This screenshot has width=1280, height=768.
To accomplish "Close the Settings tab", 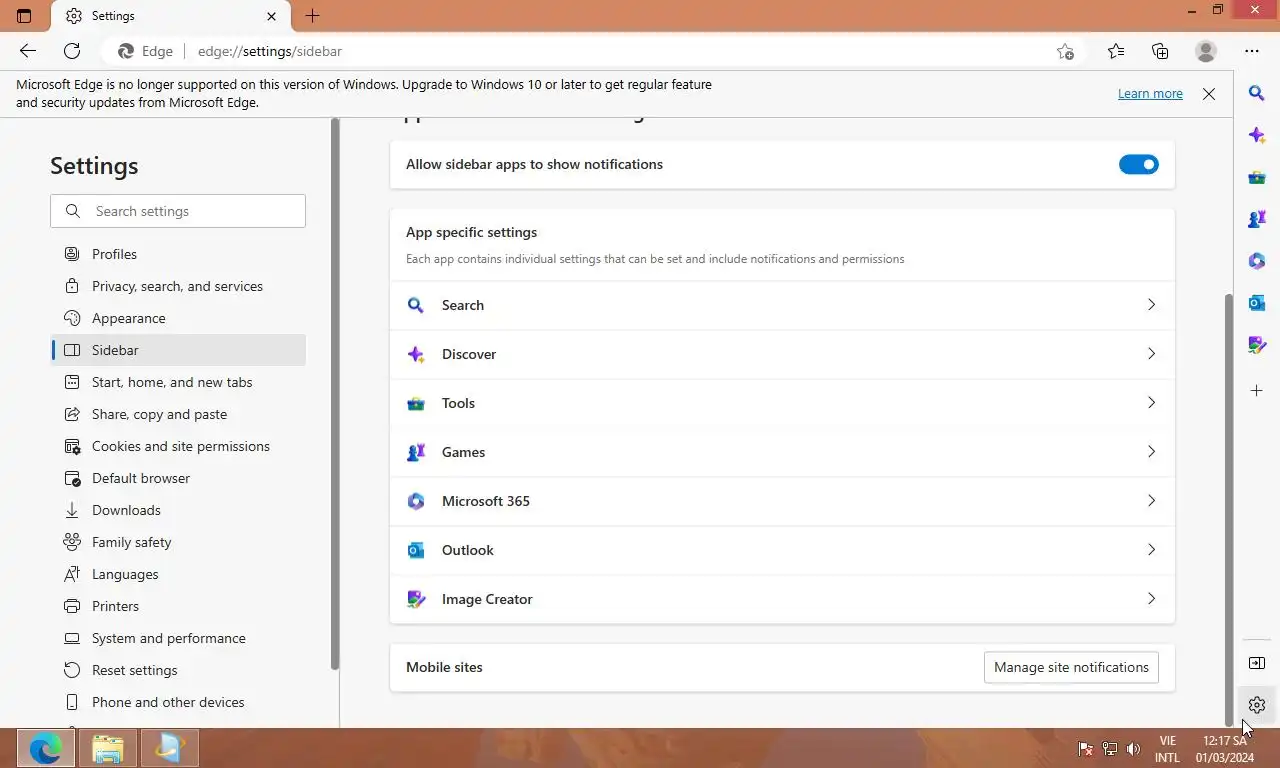I will click(x=272, y=16).
